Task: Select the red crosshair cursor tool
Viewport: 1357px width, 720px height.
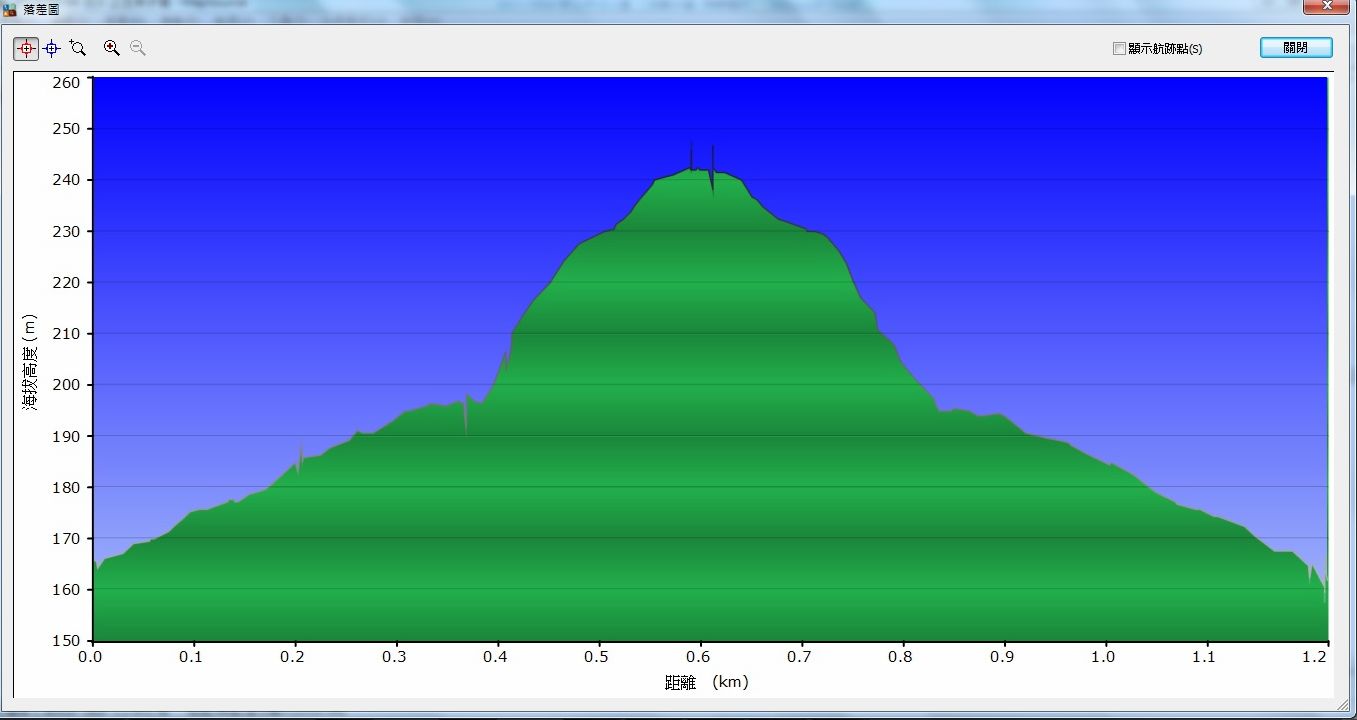Action: [x=26, y=48]
